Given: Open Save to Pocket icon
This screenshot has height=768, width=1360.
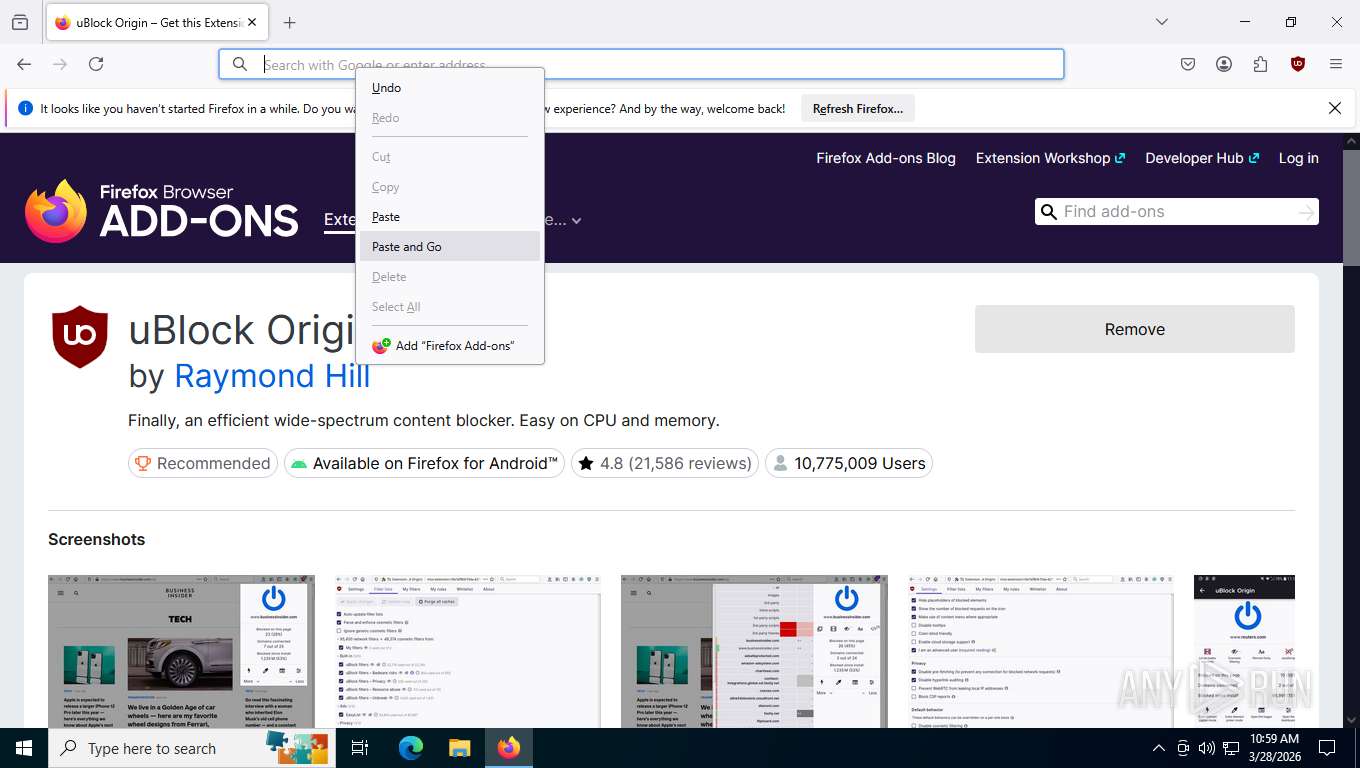Looking at the screenshot, I should click(x=1188, y=64).
